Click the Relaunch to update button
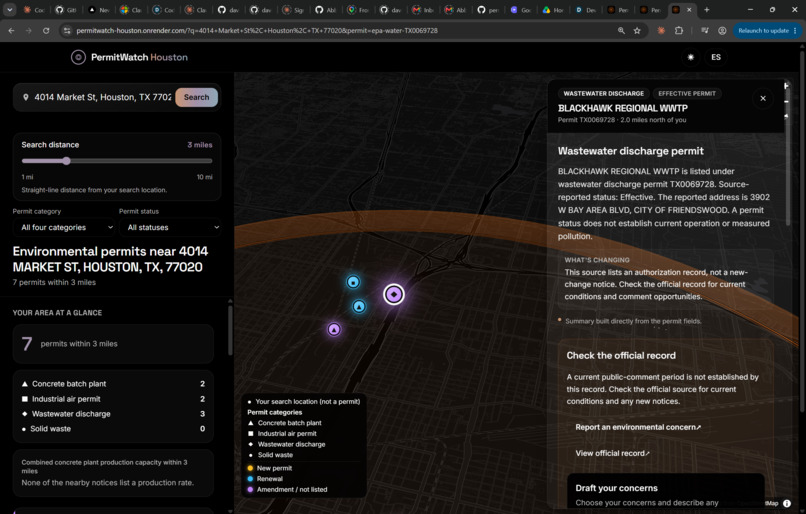Viewport: 806px width, 514px height. click(767, 31)
